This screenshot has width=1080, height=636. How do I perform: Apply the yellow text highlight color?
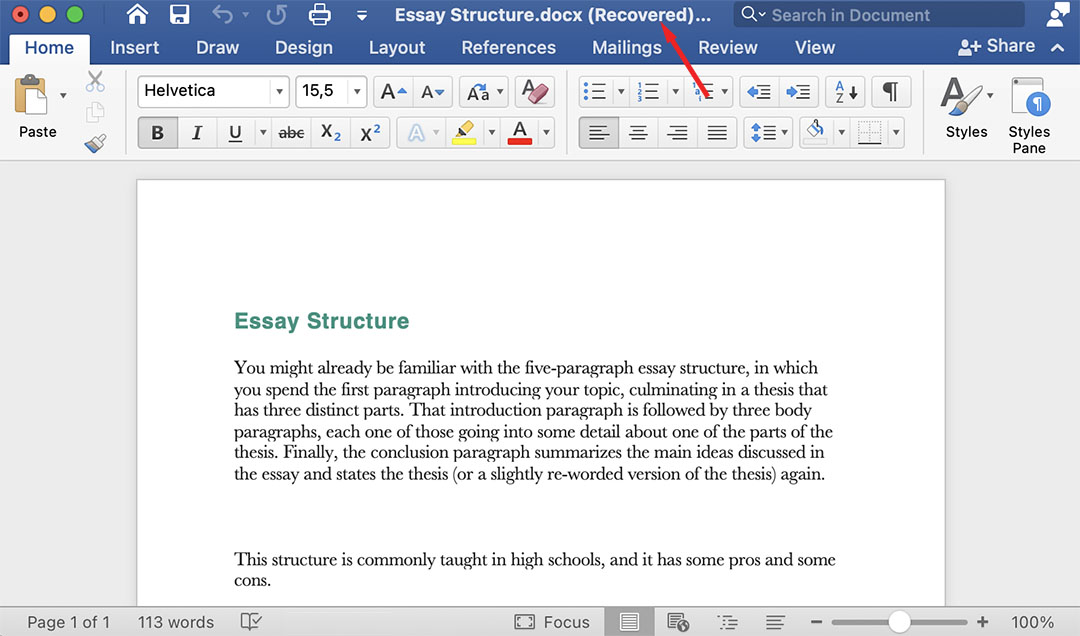[464, 132]
